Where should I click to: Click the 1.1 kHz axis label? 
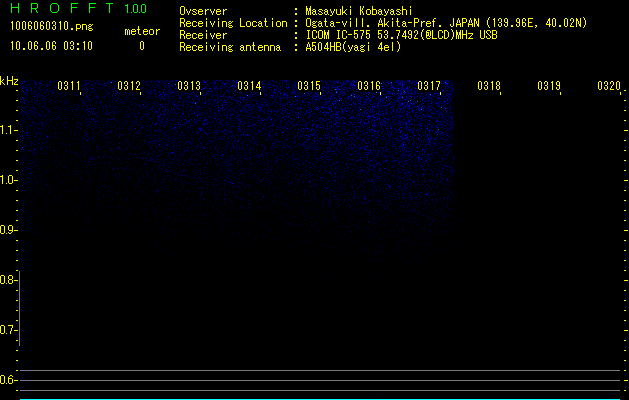coord(8,130)
